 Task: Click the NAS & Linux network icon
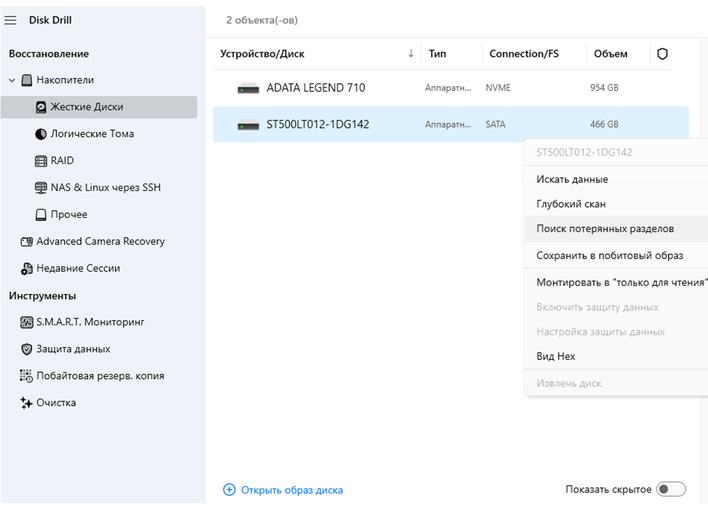tap(41, 188)
